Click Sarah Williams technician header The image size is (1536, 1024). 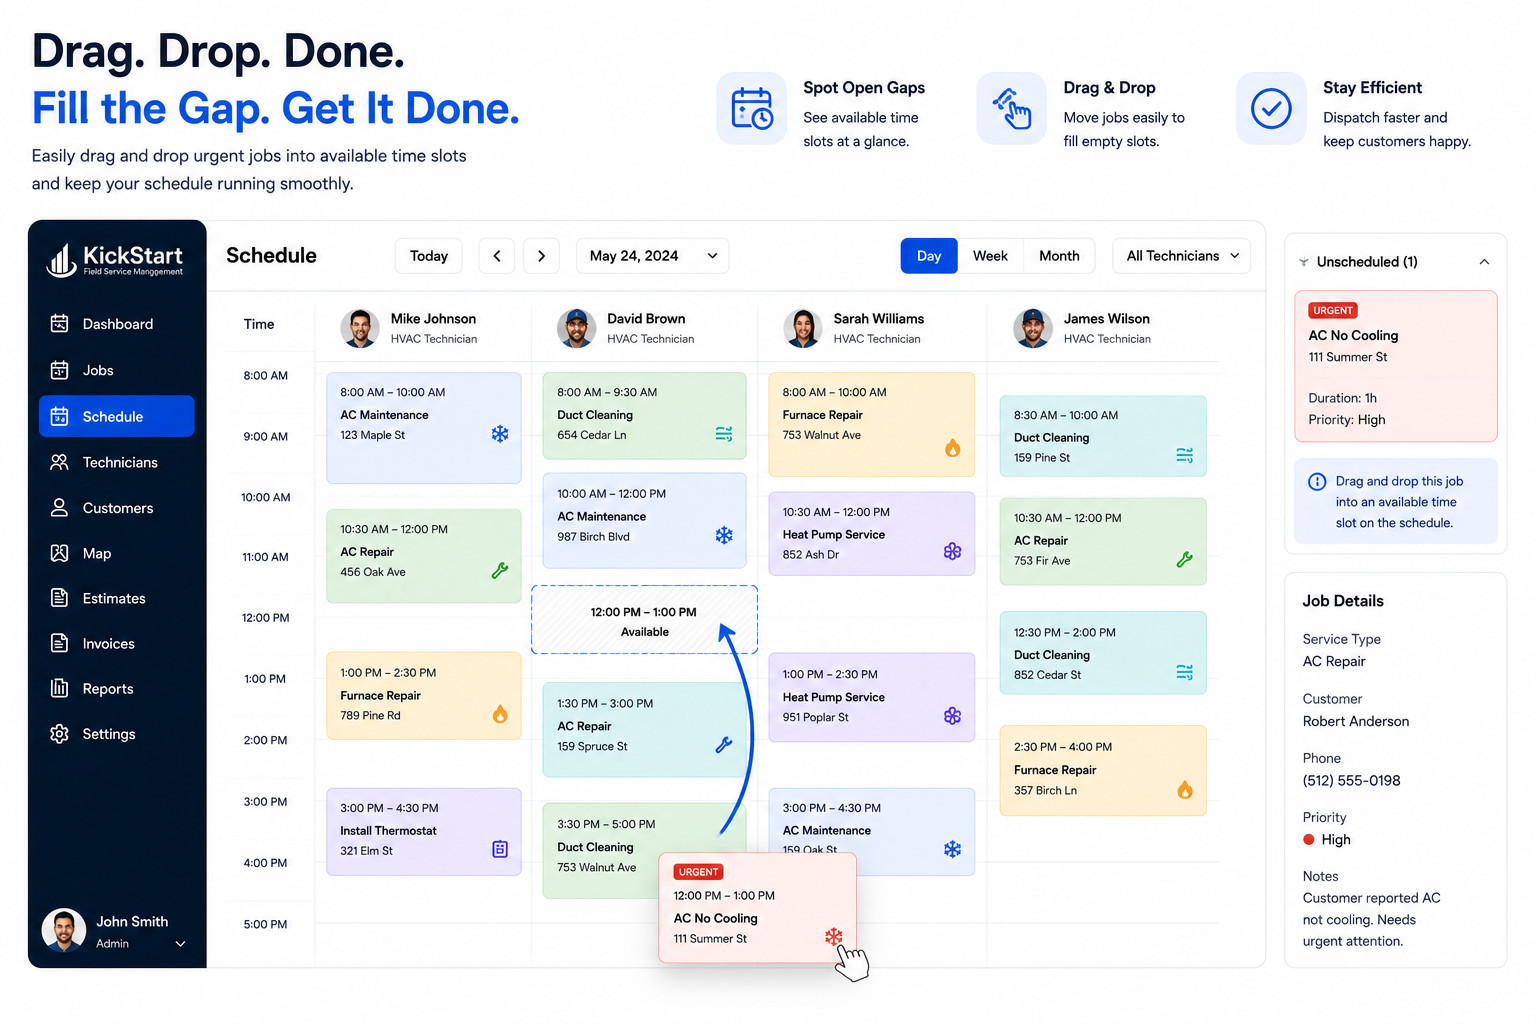[x=853, y=328]
